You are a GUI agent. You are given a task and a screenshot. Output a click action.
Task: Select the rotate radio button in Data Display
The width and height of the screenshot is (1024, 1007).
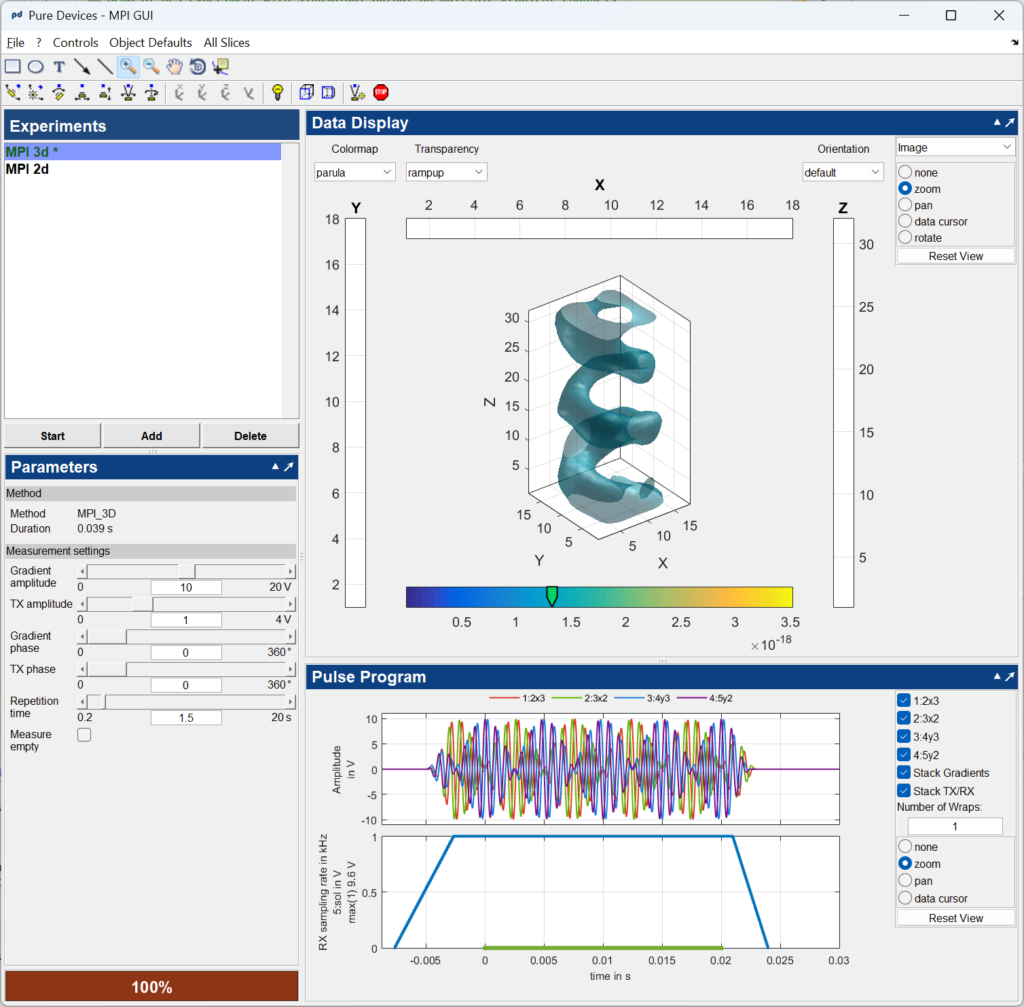906,238
